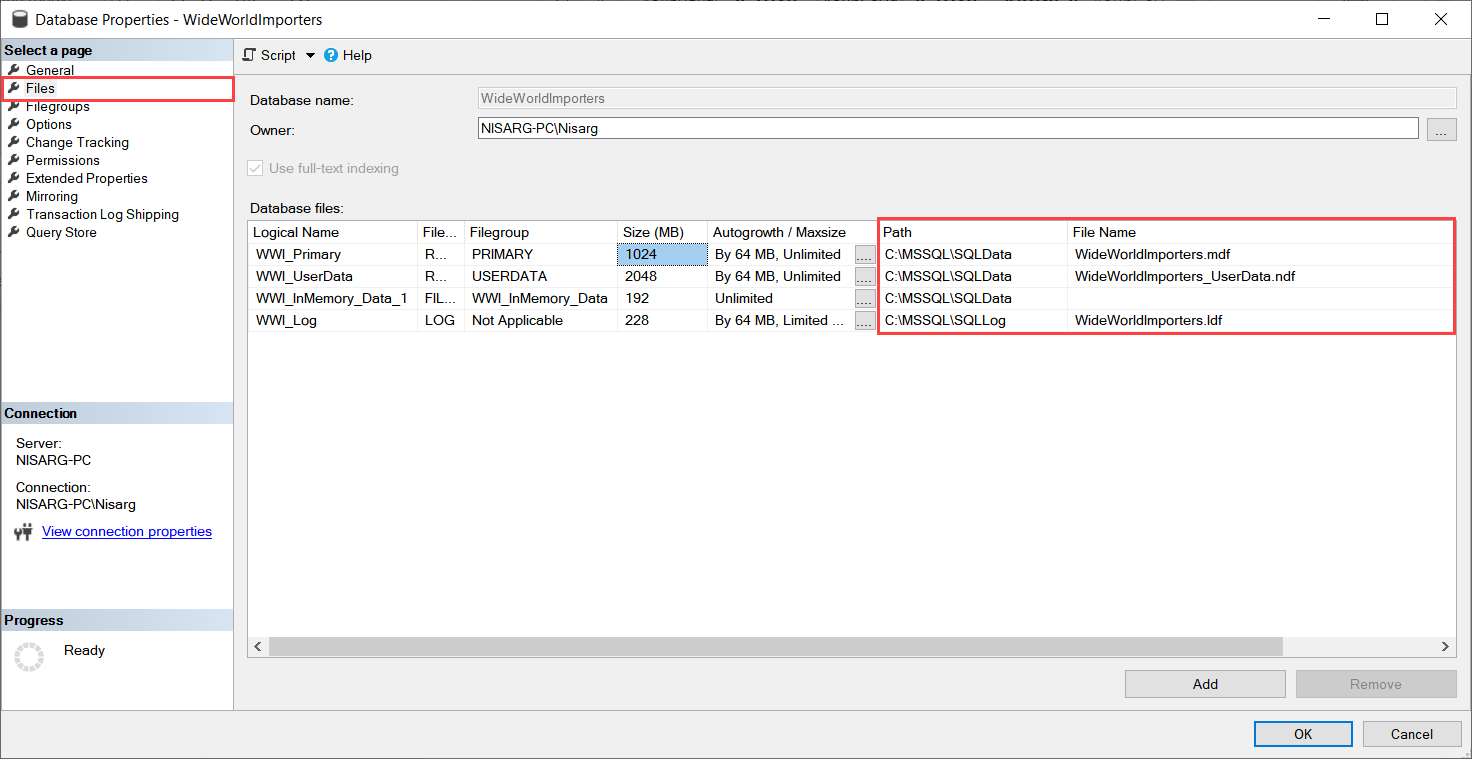The height and width of the screenshot is (759, 1472).
Task: Click the Owner text field
Action: (x=948, y=128)
